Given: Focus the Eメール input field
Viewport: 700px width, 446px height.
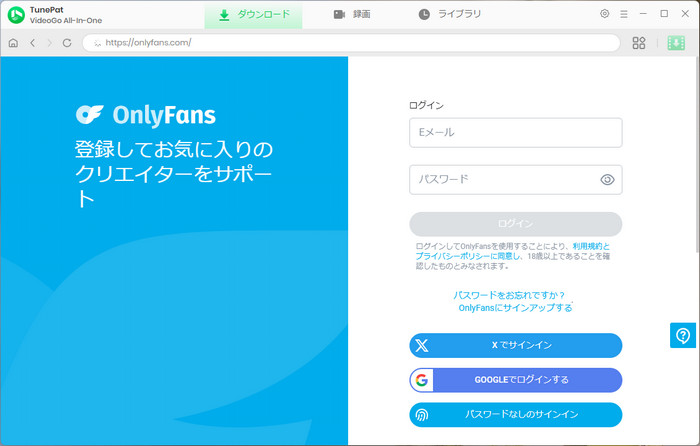Looking at the screenshot, I should (x=516, y=133).
